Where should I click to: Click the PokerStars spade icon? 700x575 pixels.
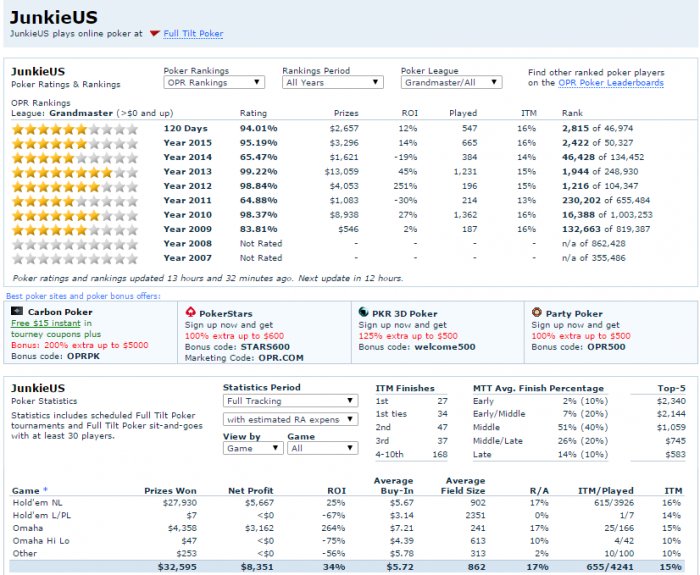click(x=191, y=312)
